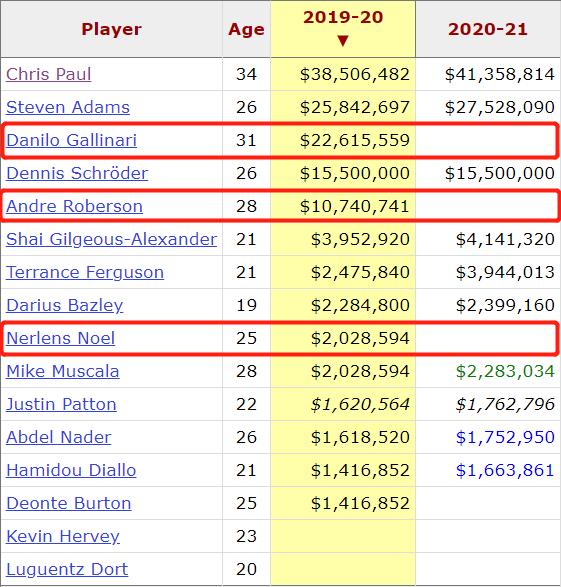The image size is (561, 587).
Task: Open Abdel Nader player link
Action: click(x=59, y=437)
